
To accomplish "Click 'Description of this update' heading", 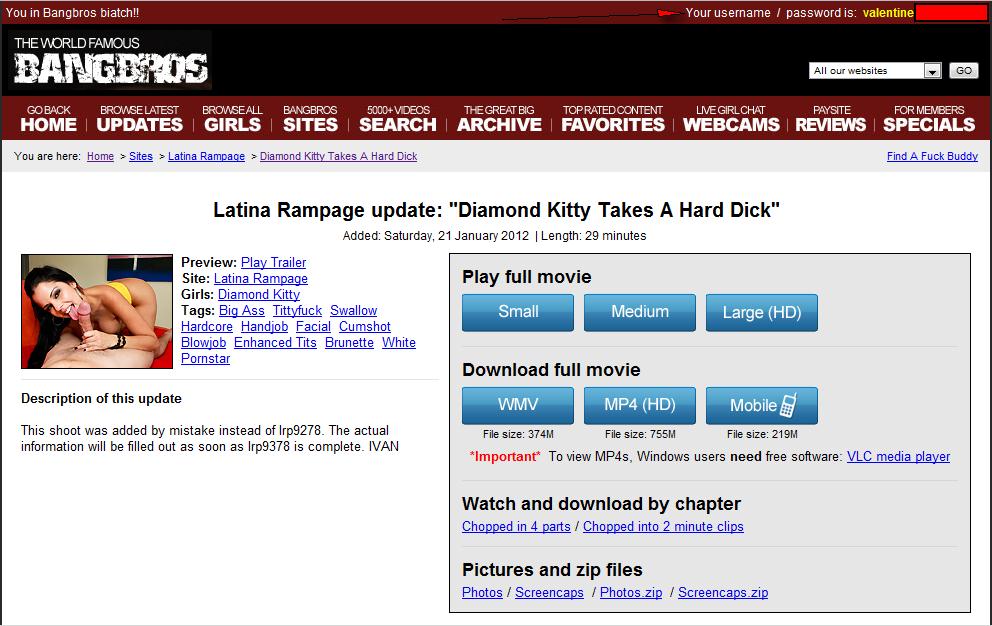I will [101, 398].
